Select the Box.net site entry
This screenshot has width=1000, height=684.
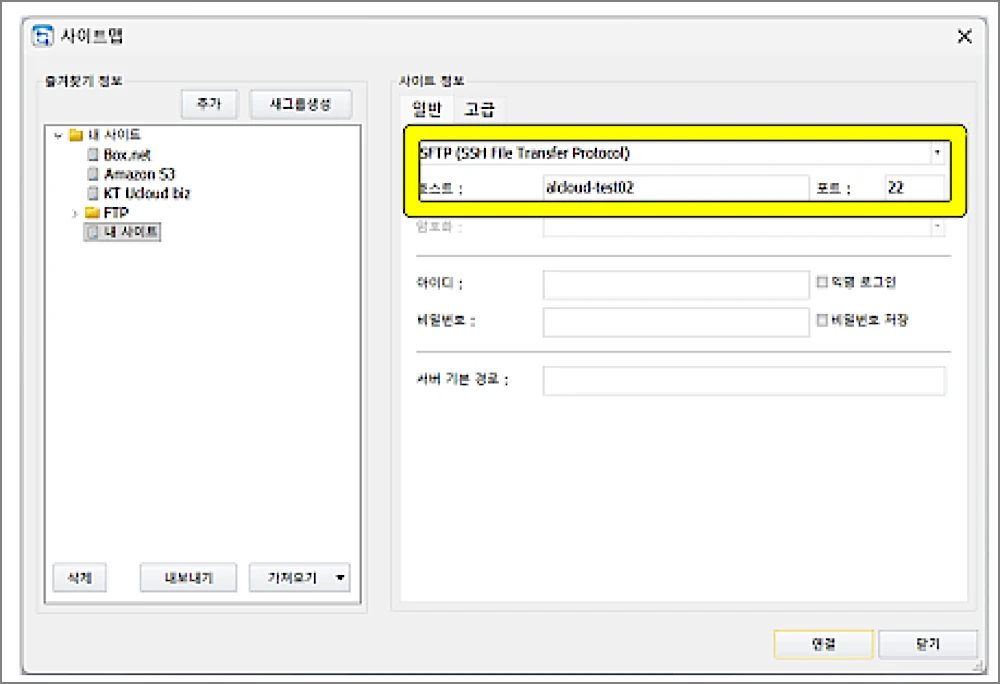127,155
